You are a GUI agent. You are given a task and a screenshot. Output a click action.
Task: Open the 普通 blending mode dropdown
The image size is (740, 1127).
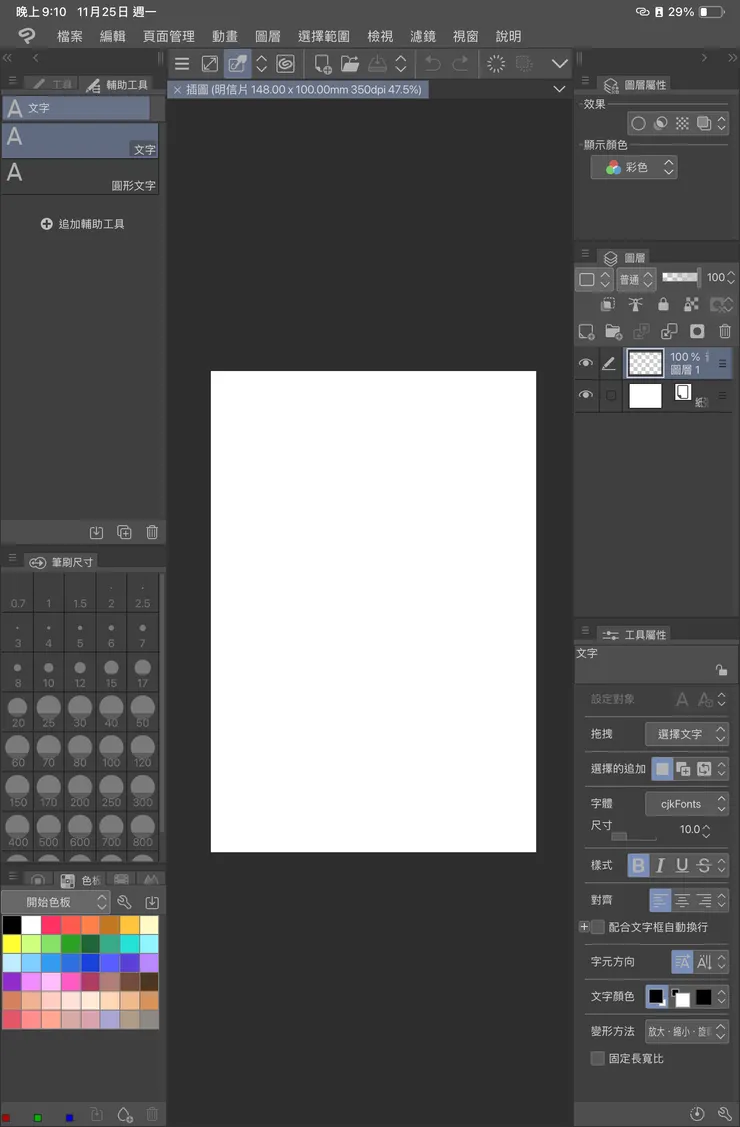coord(636,279)
